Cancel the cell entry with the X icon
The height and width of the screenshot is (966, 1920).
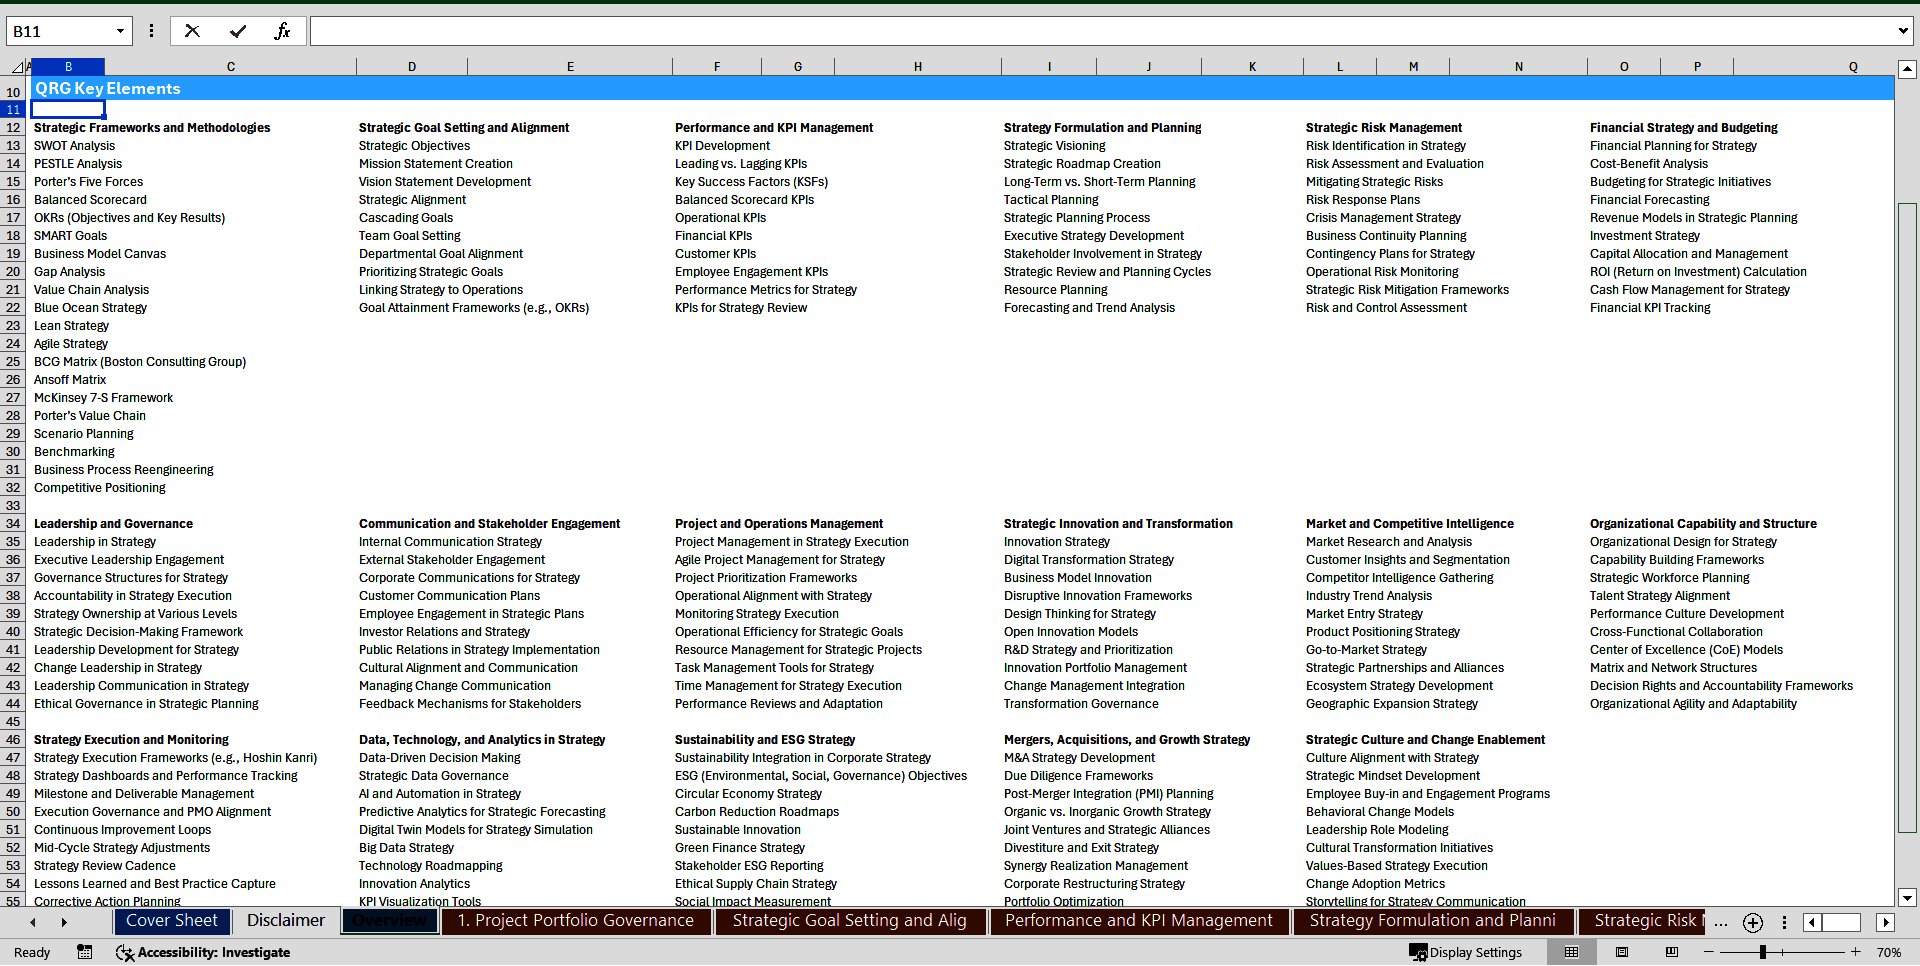tap(192, 31)
